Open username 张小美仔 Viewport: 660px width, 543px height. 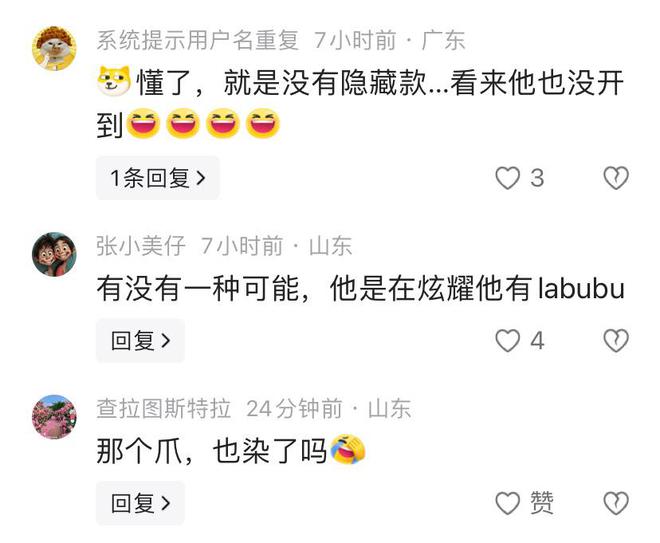click(x=141, y=246)
